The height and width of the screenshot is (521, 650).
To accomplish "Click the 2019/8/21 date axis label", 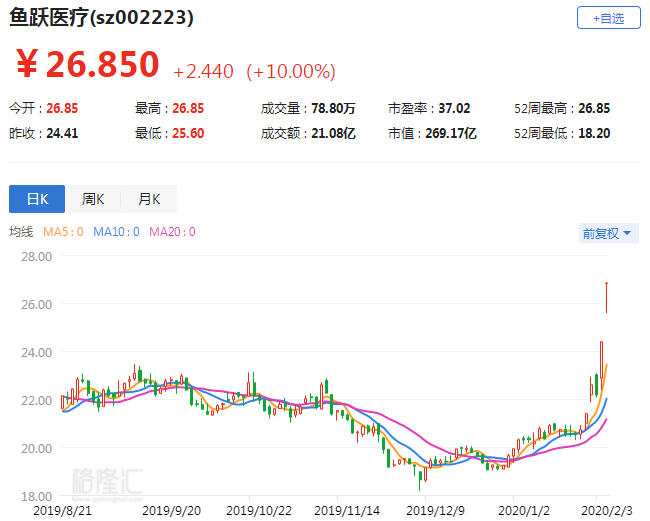I will pyautogui.click(x=62, y=511).
